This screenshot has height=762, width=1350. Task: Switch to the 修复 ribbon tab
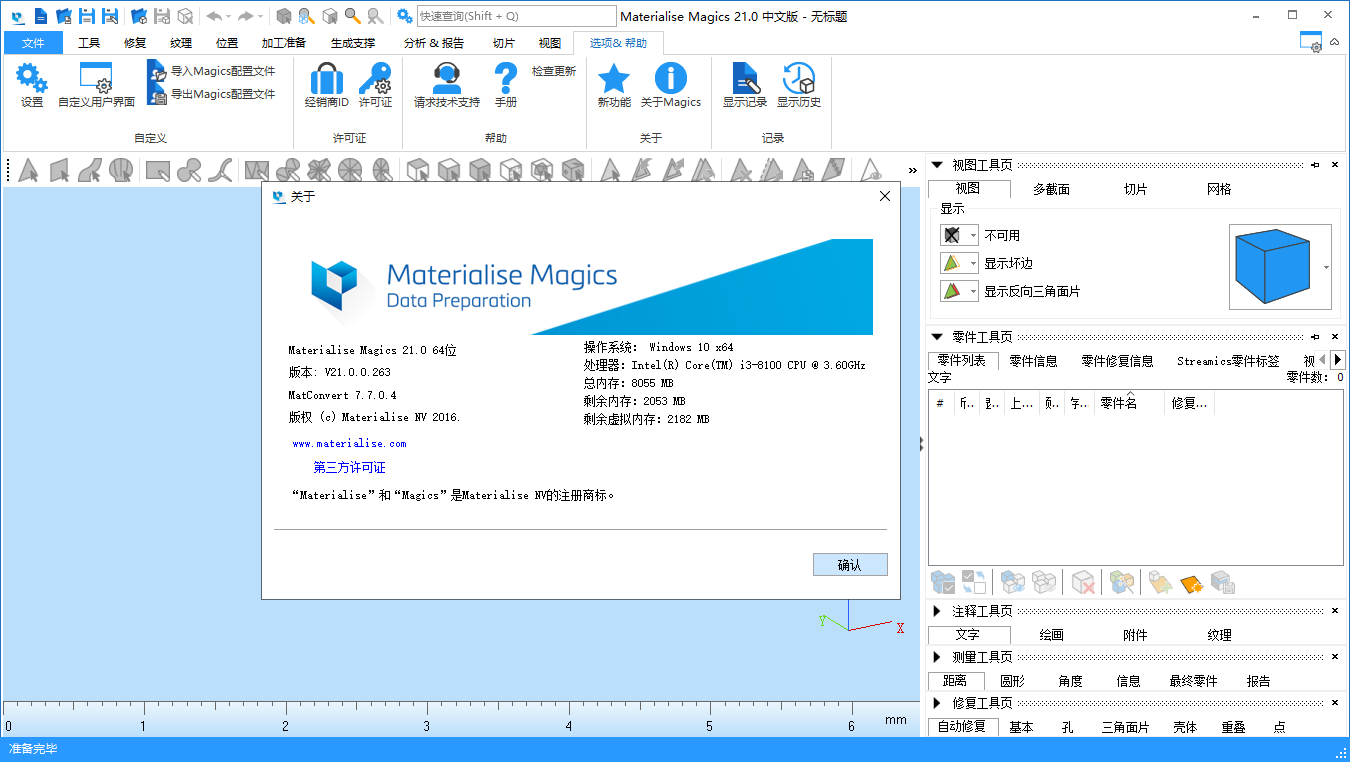[135, 43]
